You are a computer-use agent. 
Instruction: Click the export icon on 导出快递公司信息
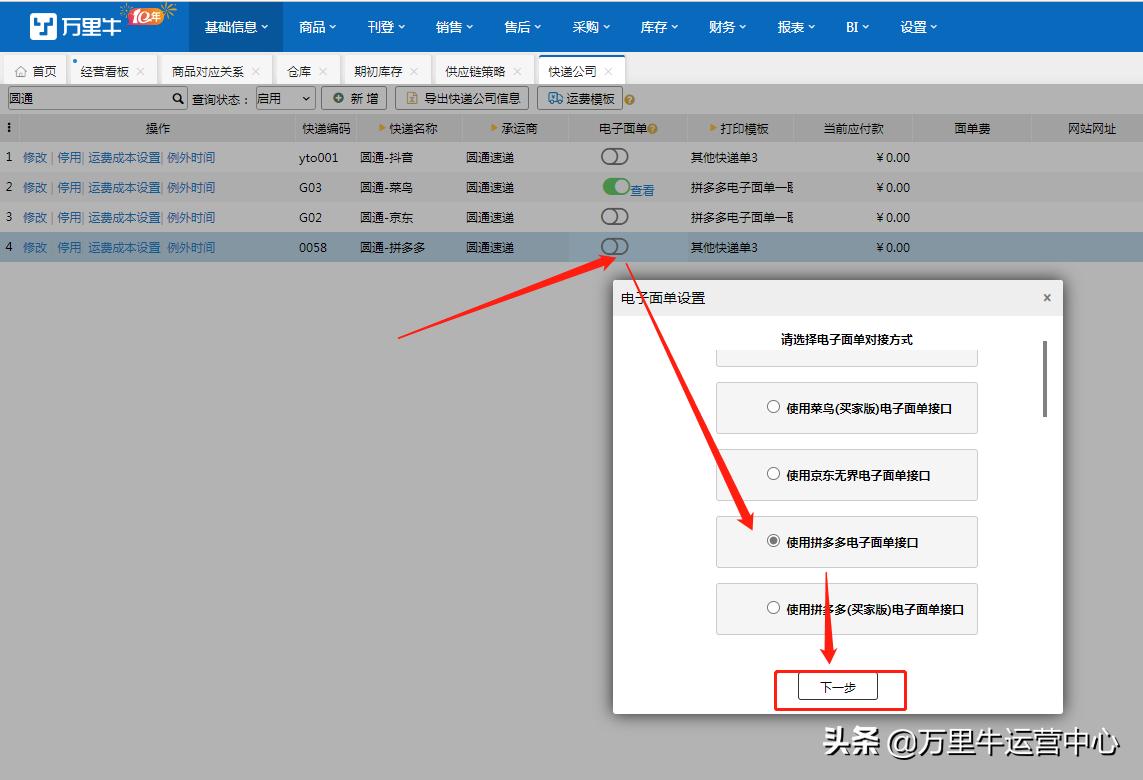point(412,98)
